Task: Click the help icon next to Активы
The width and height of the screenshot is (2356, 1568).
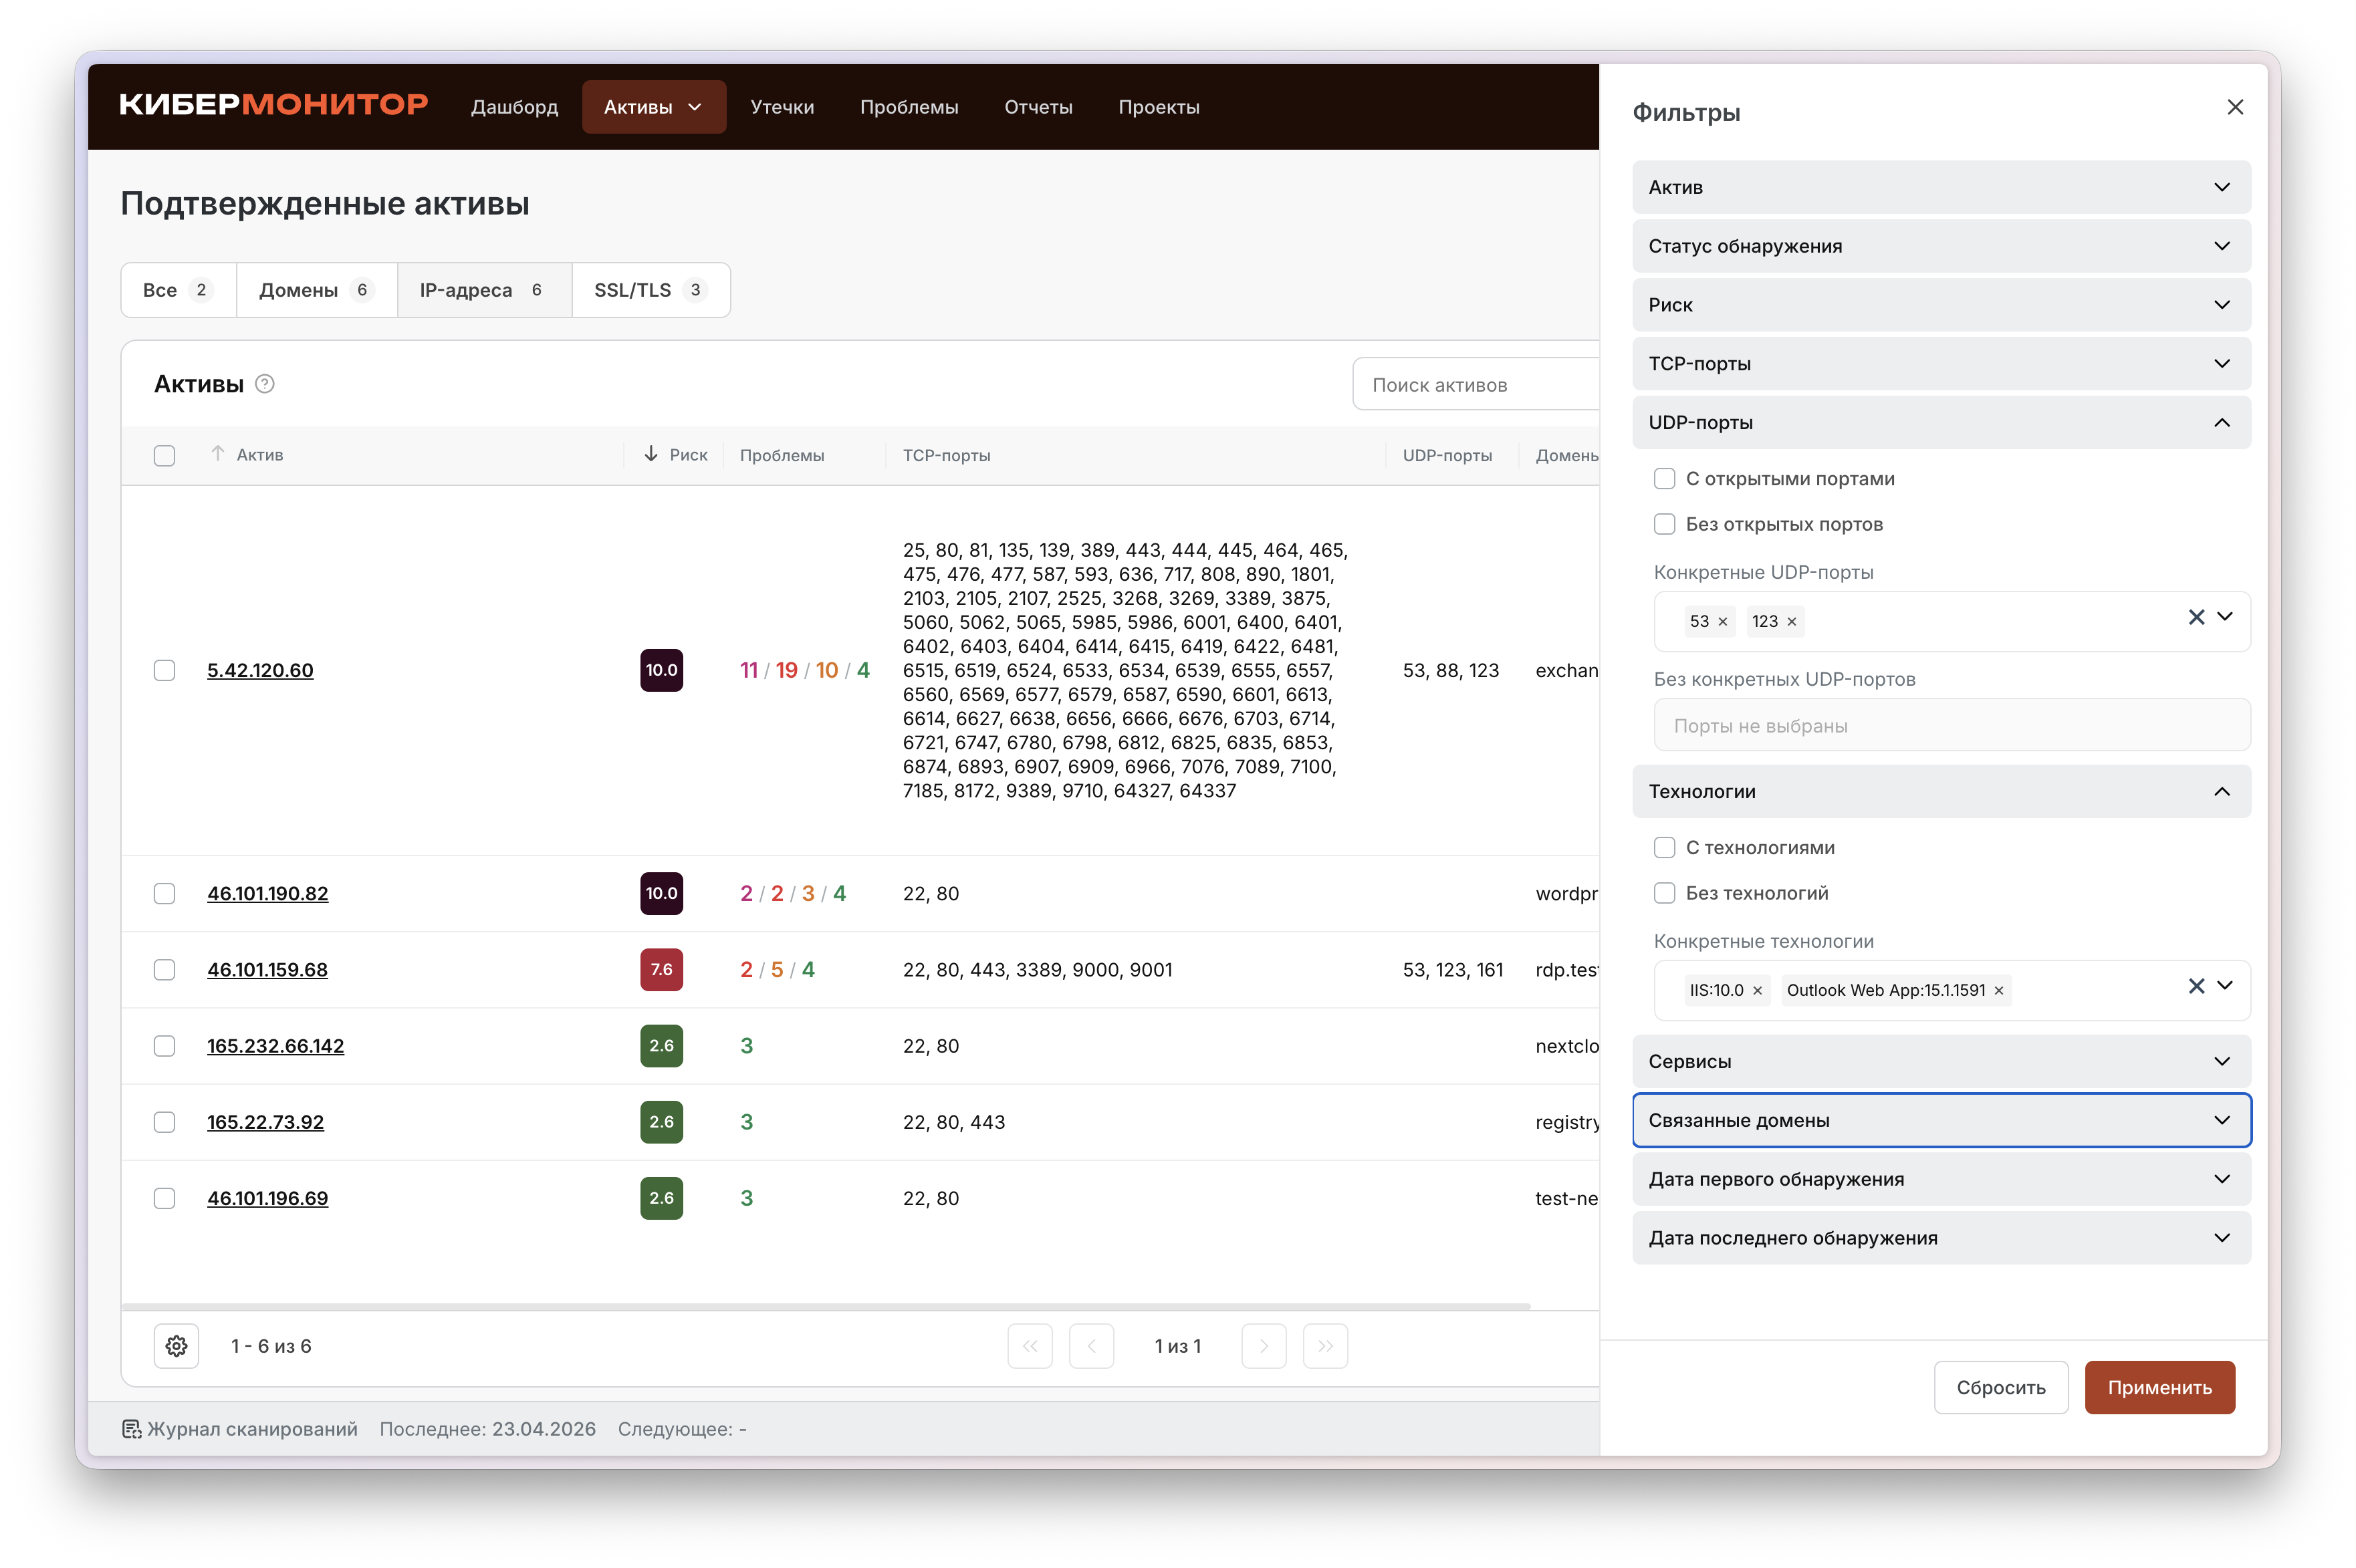Action: pos(265,384)
